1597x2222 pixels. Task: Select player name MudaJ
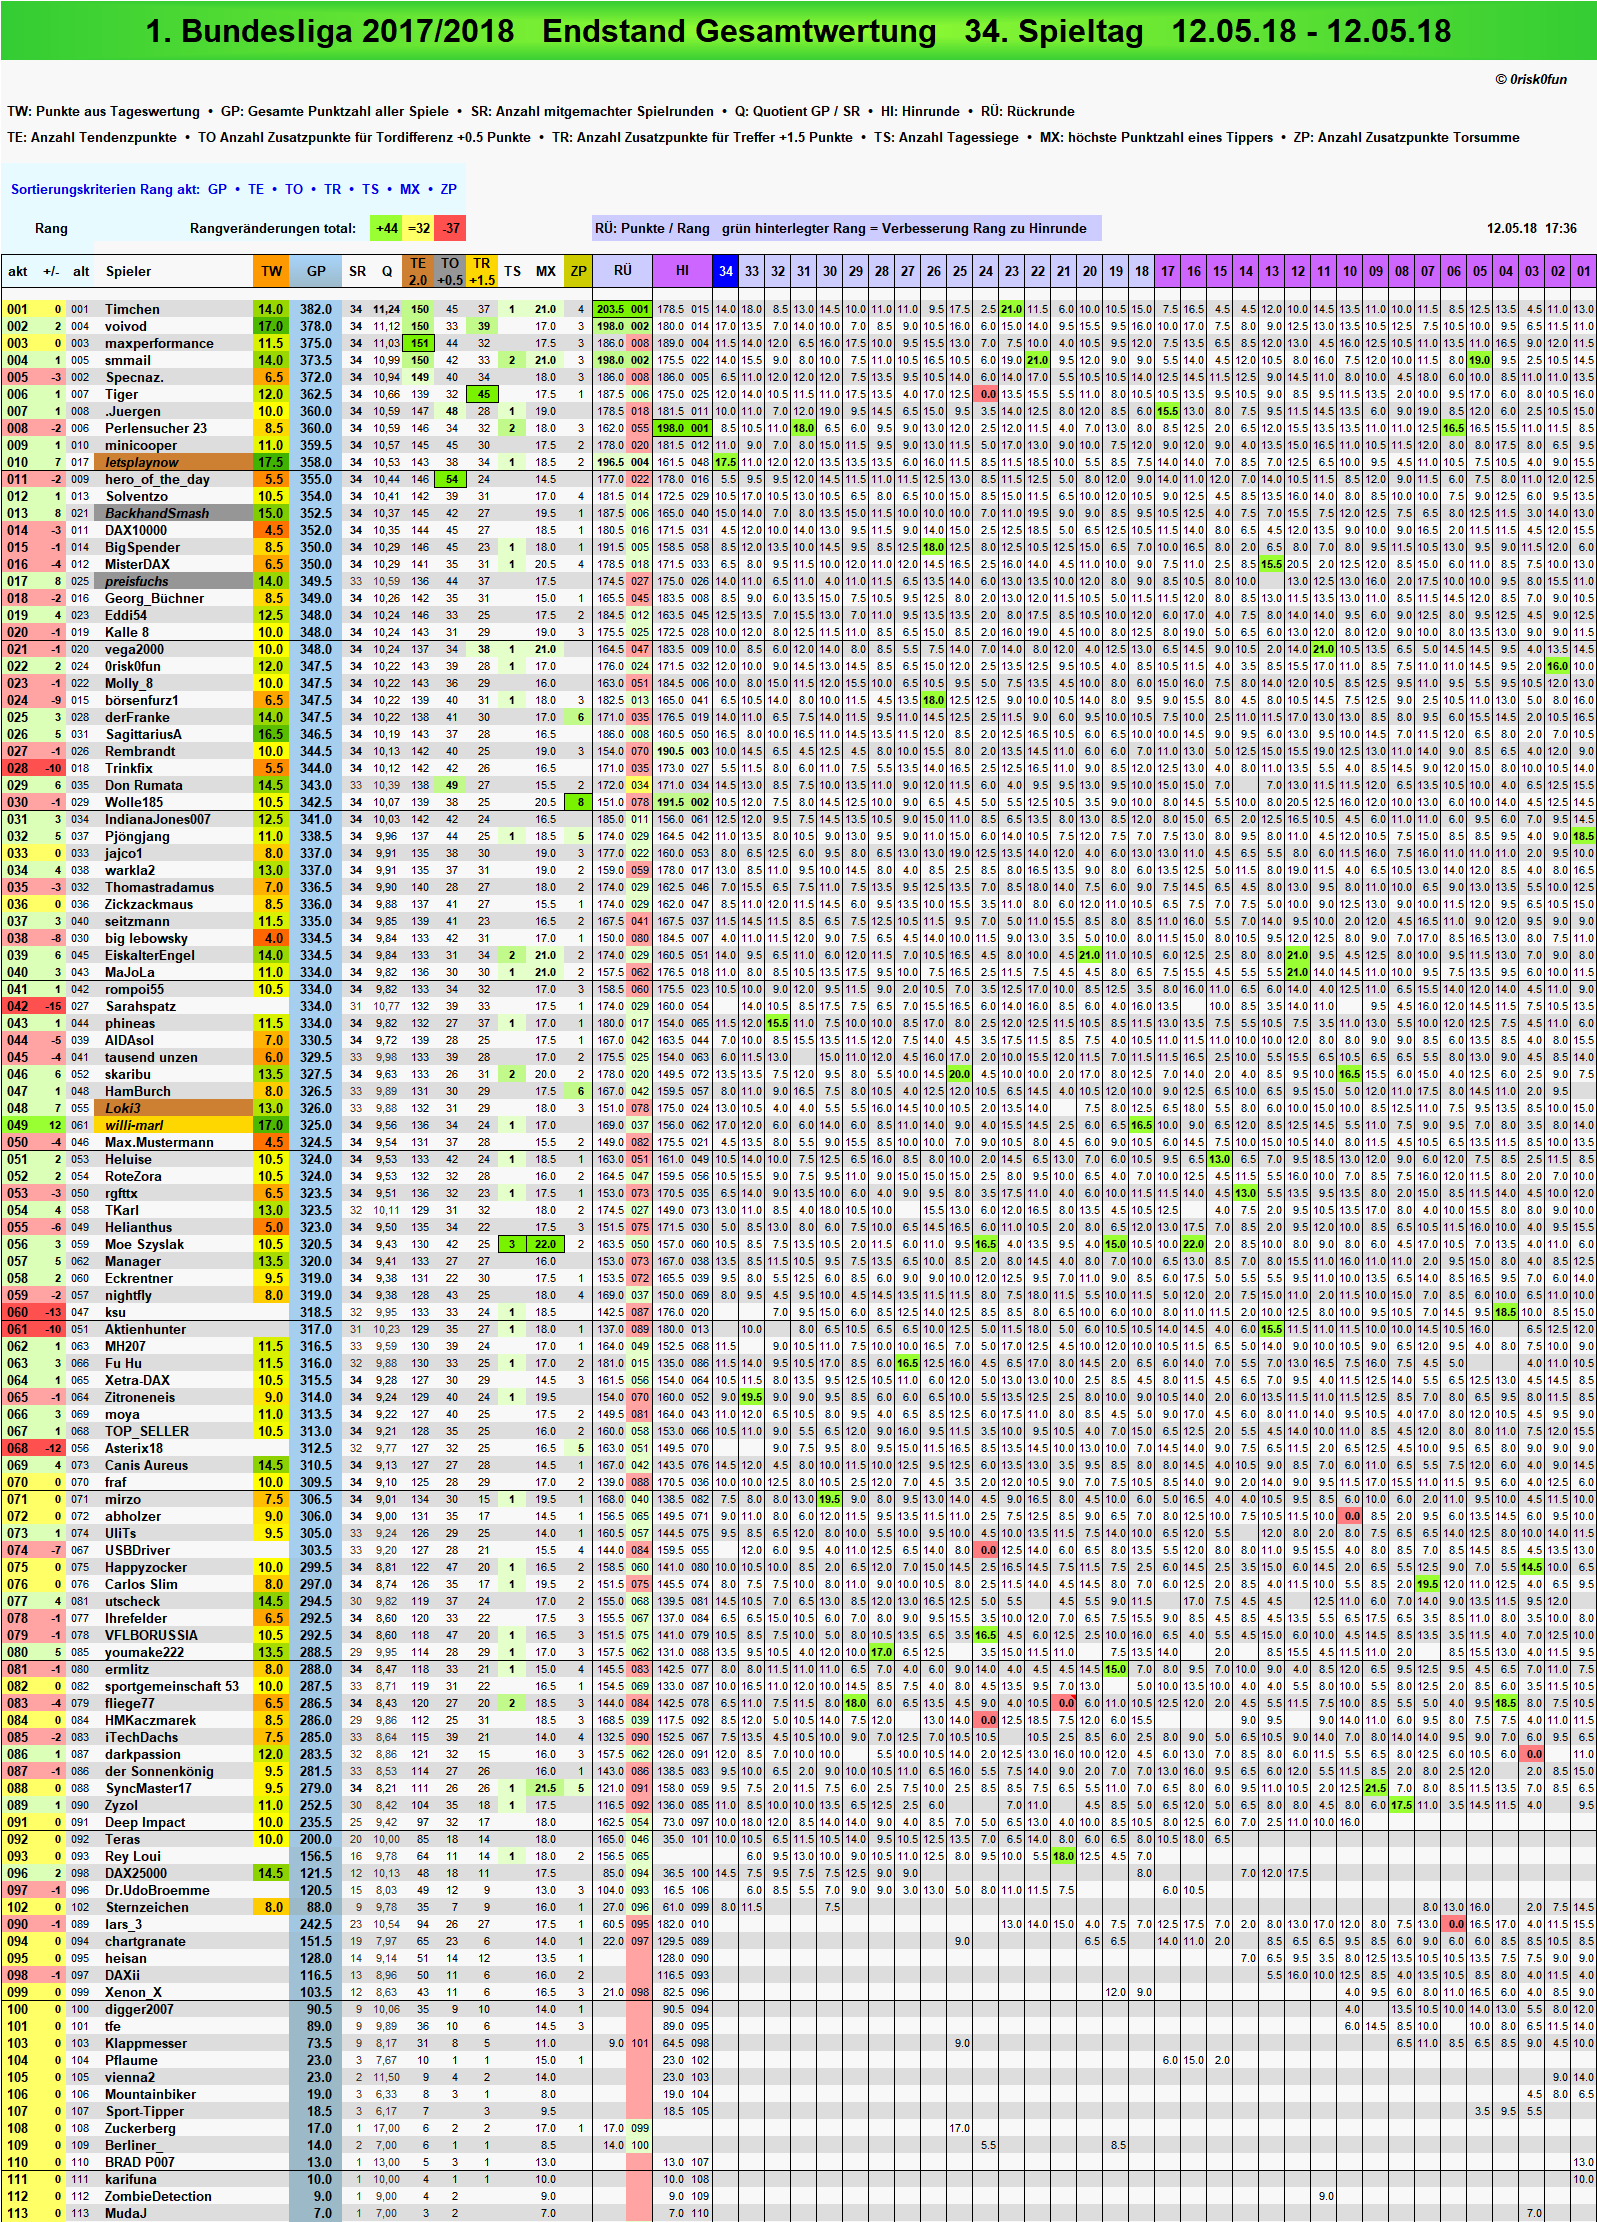coord(126,2214)
